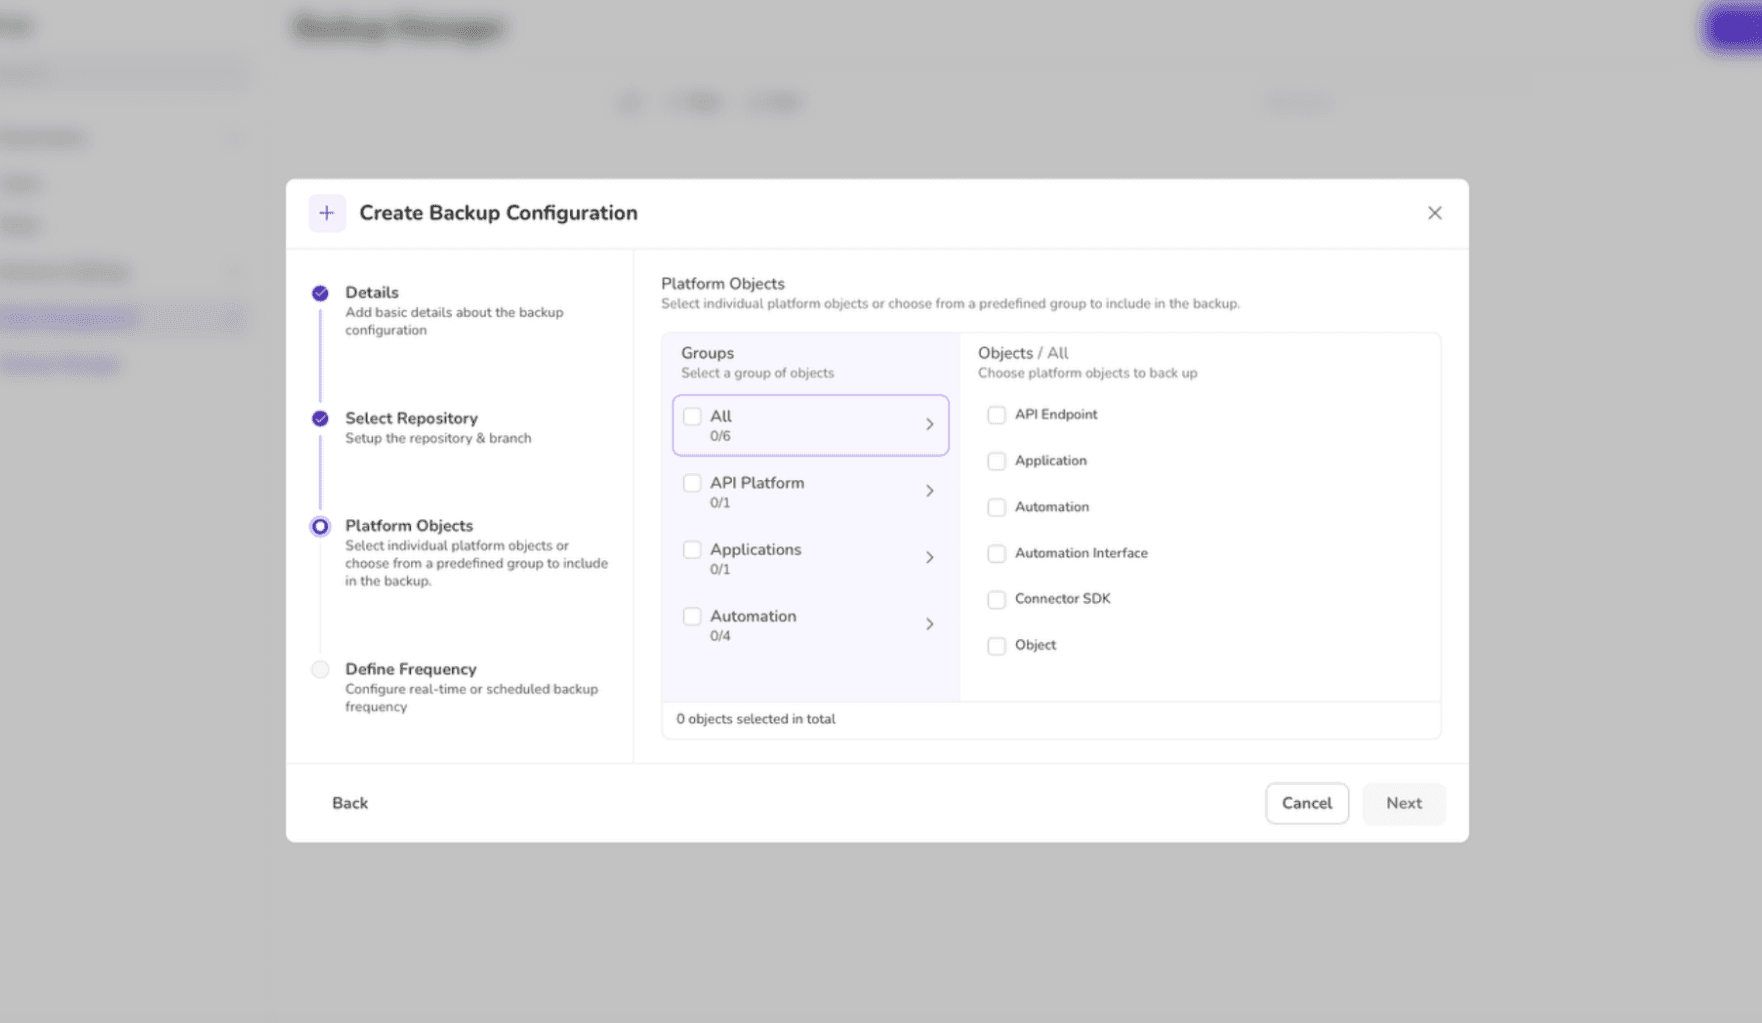Check the Applications group checkbox
This screenshot has width=1762, height=1023.
click(692, 550)
